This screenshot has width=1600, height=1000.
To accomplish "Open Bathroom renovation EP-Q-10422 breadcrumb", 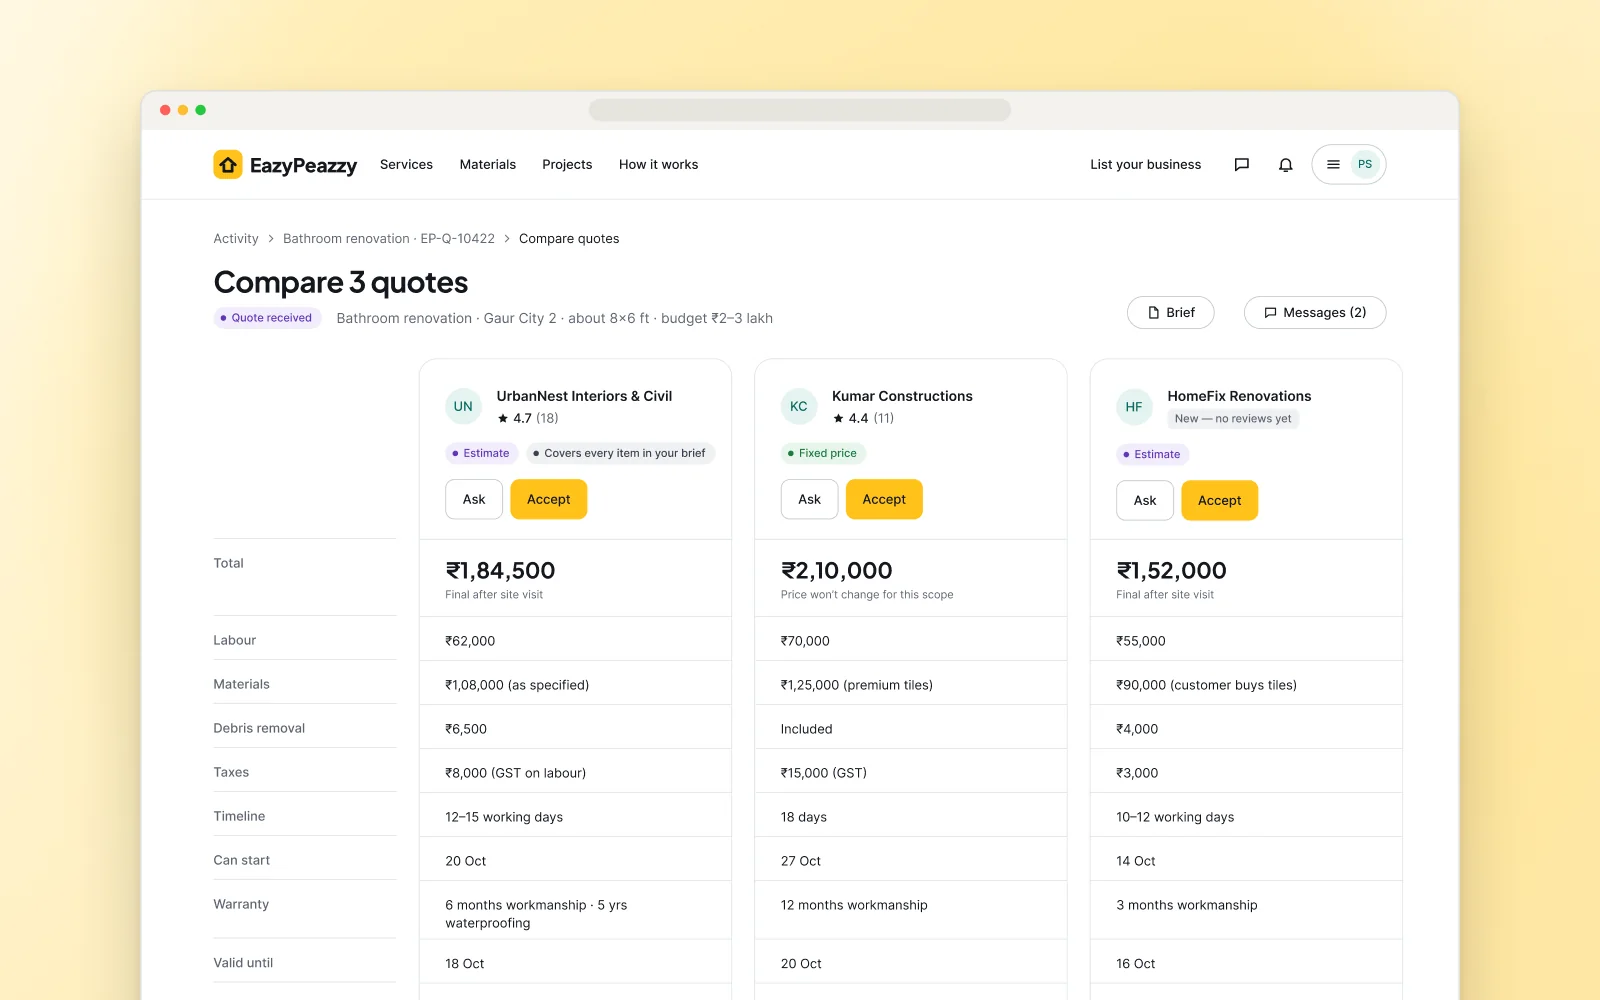I will (389, 239).
